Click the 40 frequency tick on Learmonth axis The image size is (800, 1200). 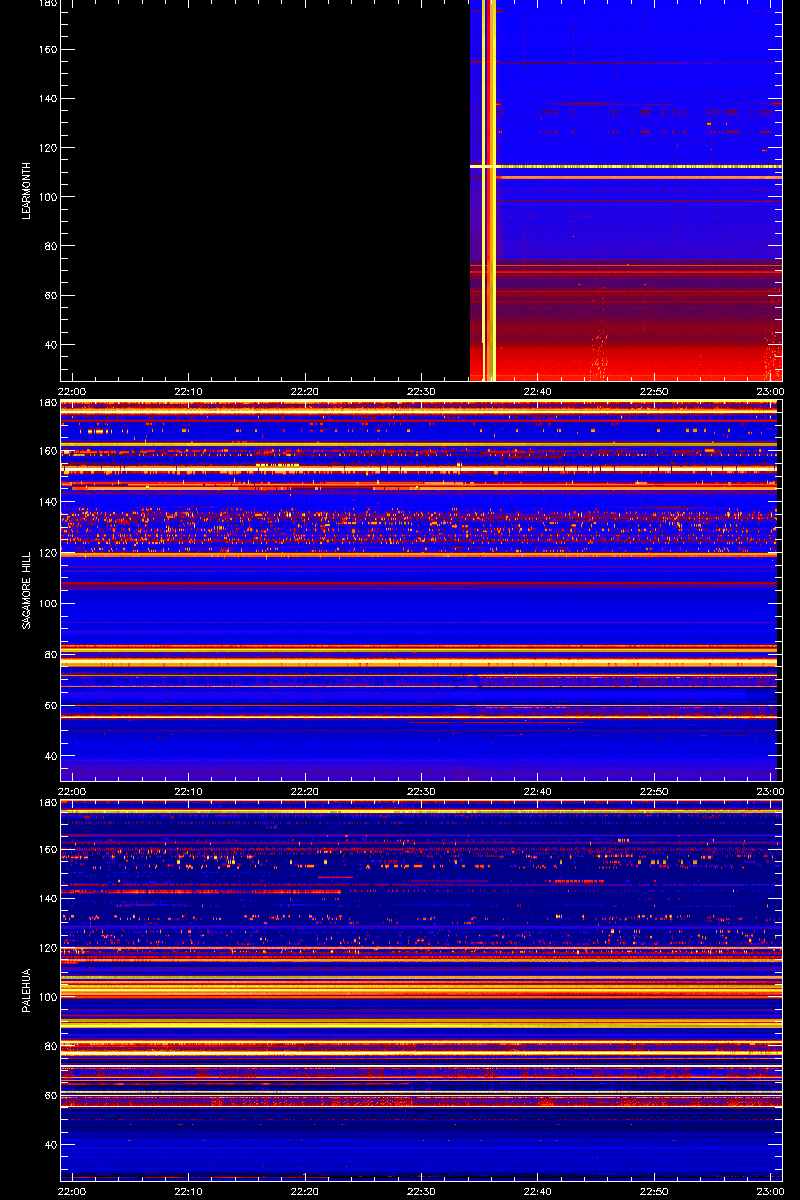[x=49, y=345]
